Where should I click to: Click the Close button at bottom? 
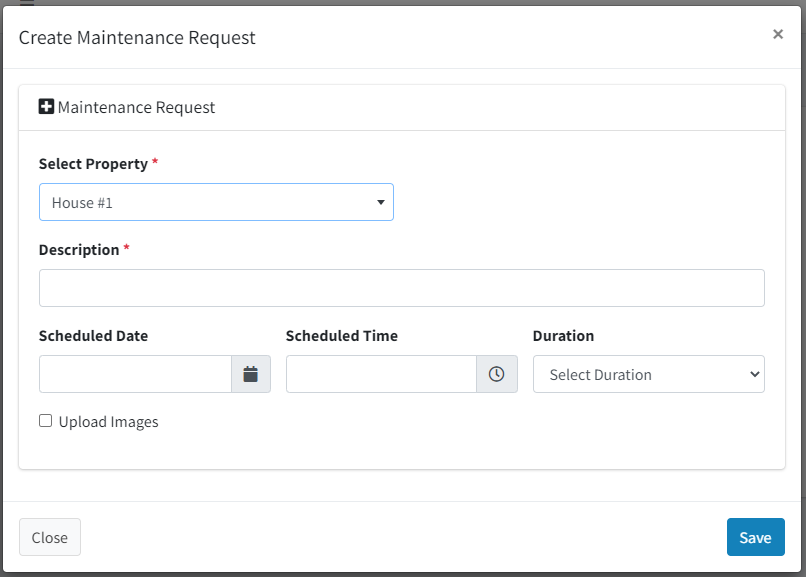[x=50, y=537]
